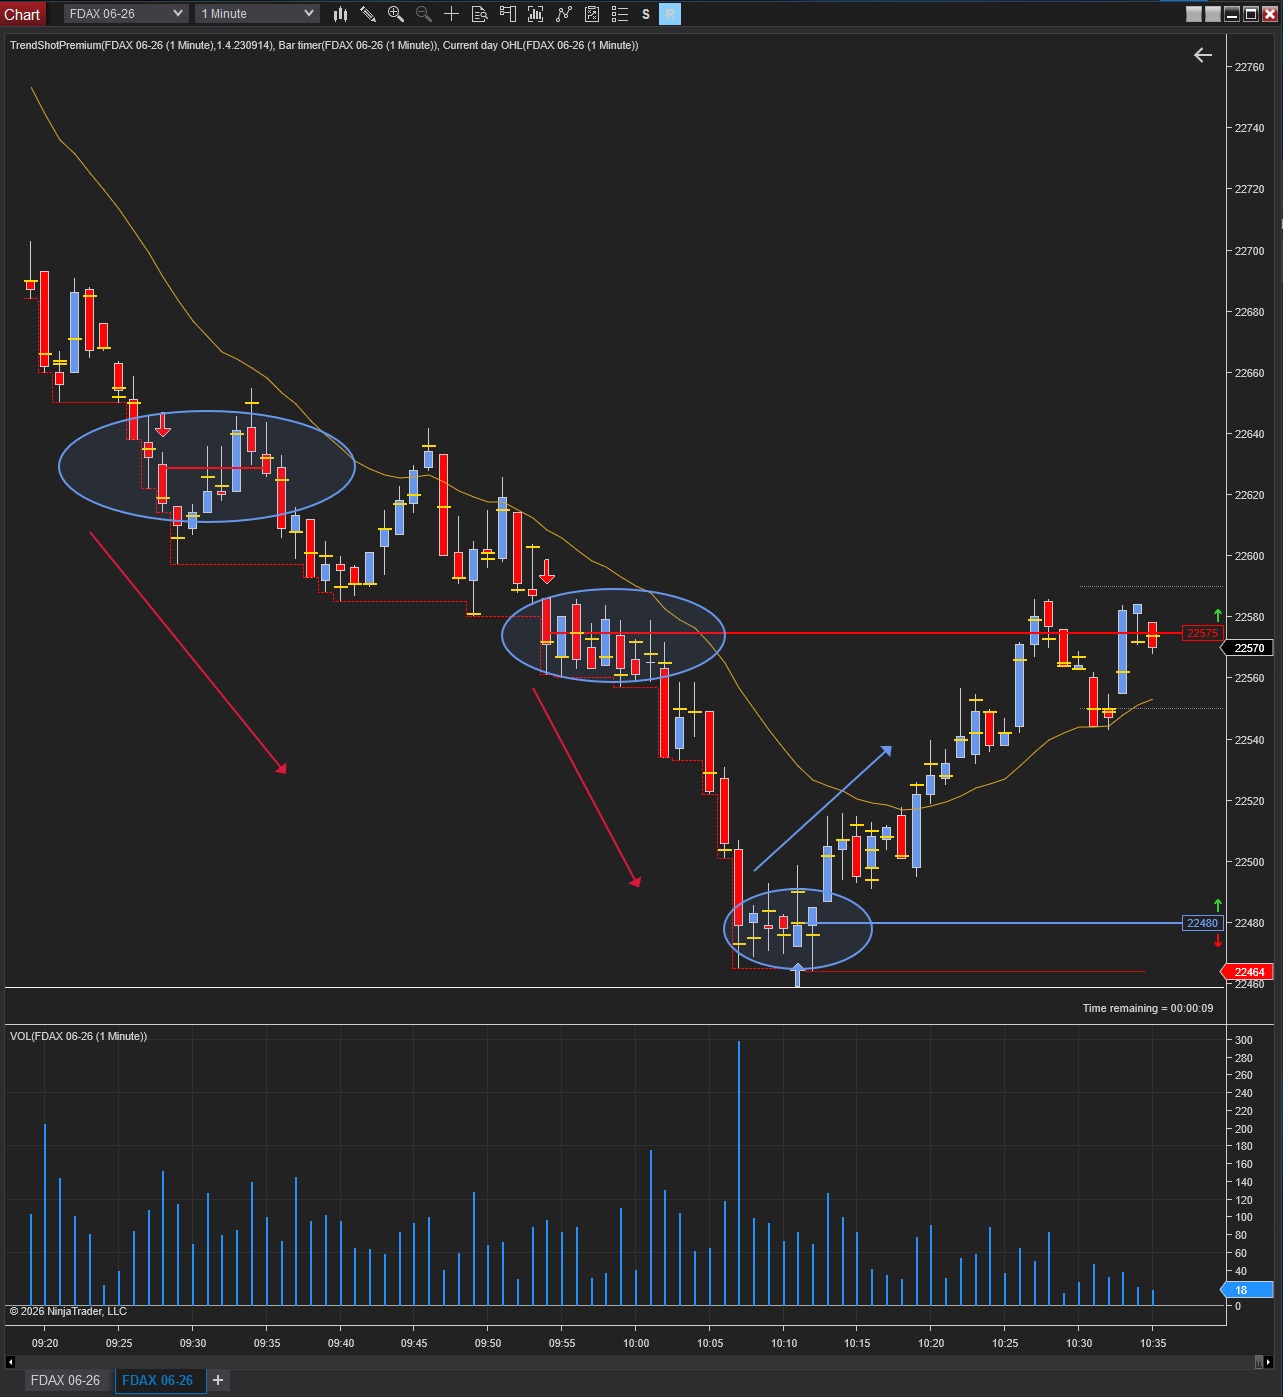Open the Data Box icon
Viewport: 1283px width, 1397px height.
click(480, 14)
